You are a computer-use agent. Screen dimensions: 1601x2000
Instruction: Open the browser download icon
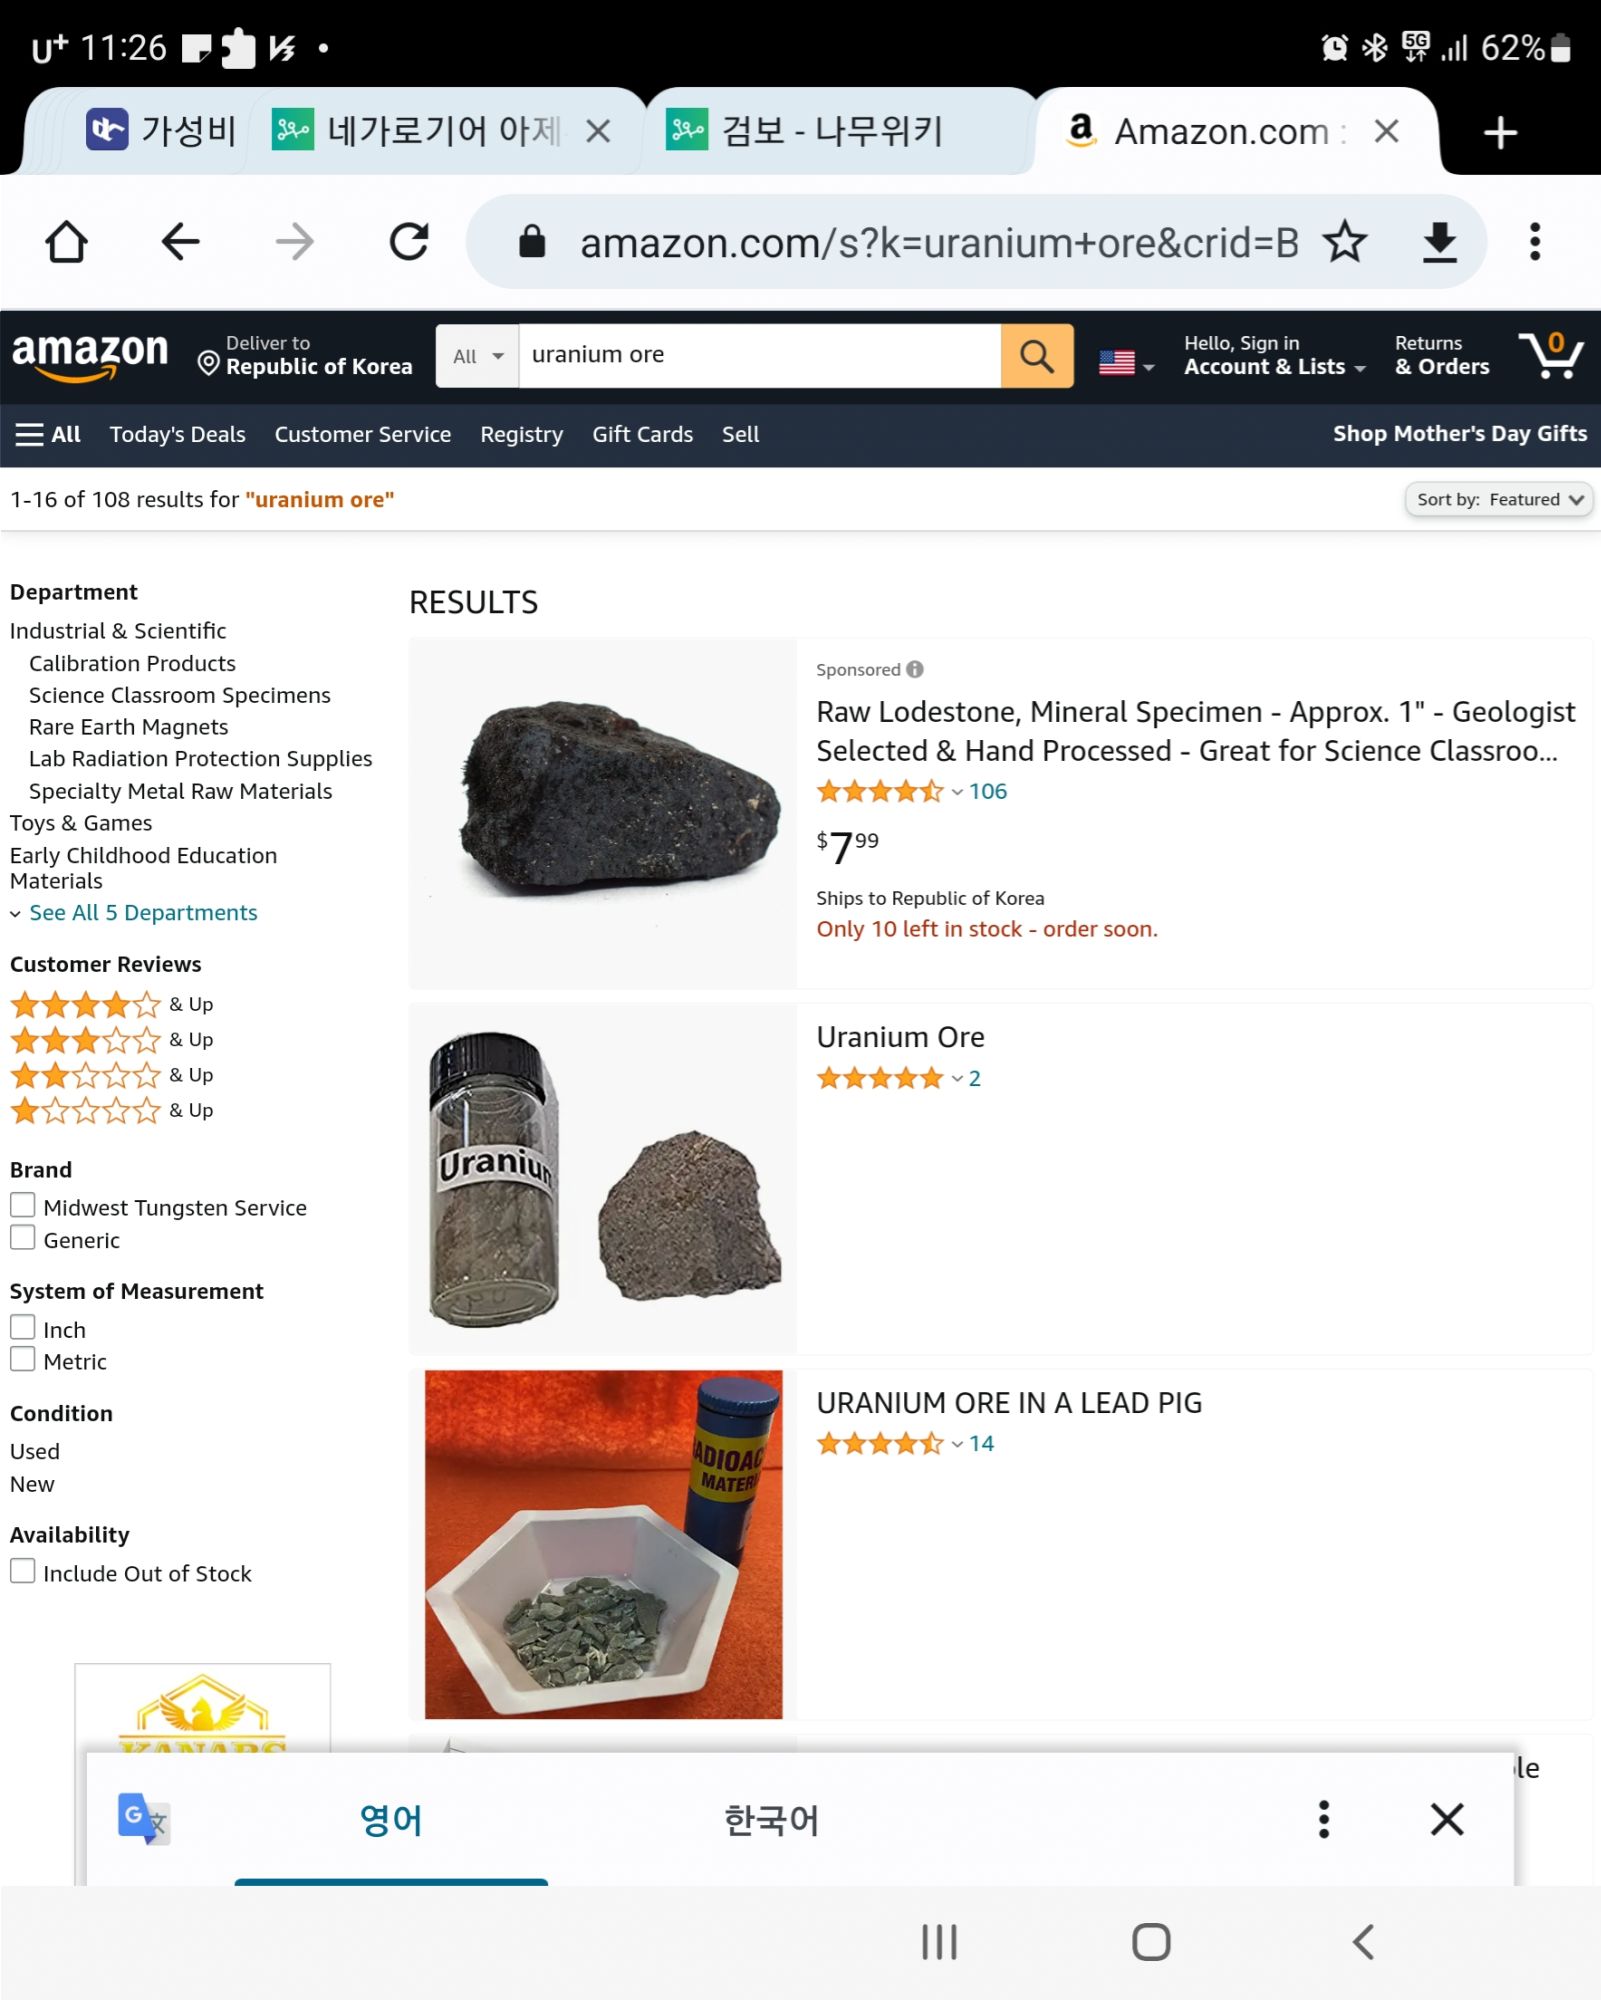(x=1439, y=242)
